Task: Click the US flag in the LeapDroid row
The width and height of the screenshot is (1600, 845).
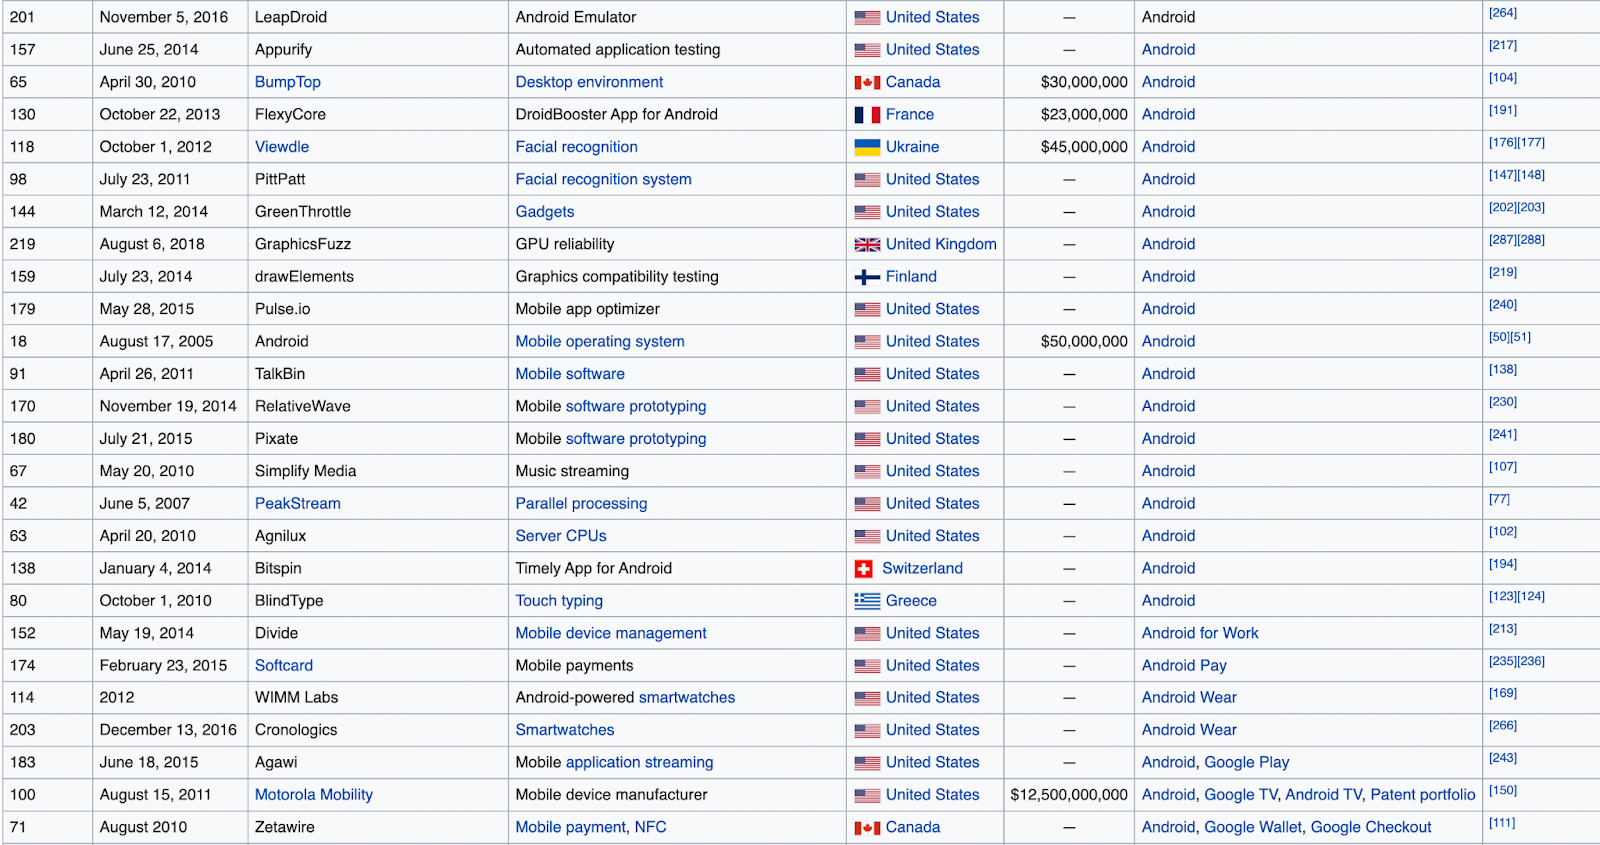Action: click(x=867, y=17)
